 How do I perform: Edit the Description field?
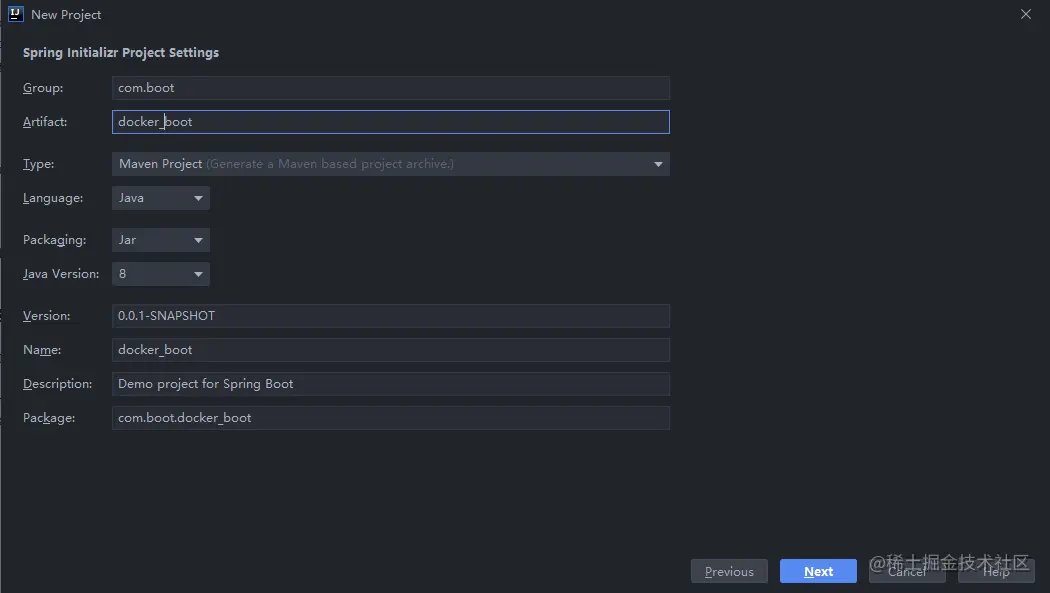coord(390,384)
